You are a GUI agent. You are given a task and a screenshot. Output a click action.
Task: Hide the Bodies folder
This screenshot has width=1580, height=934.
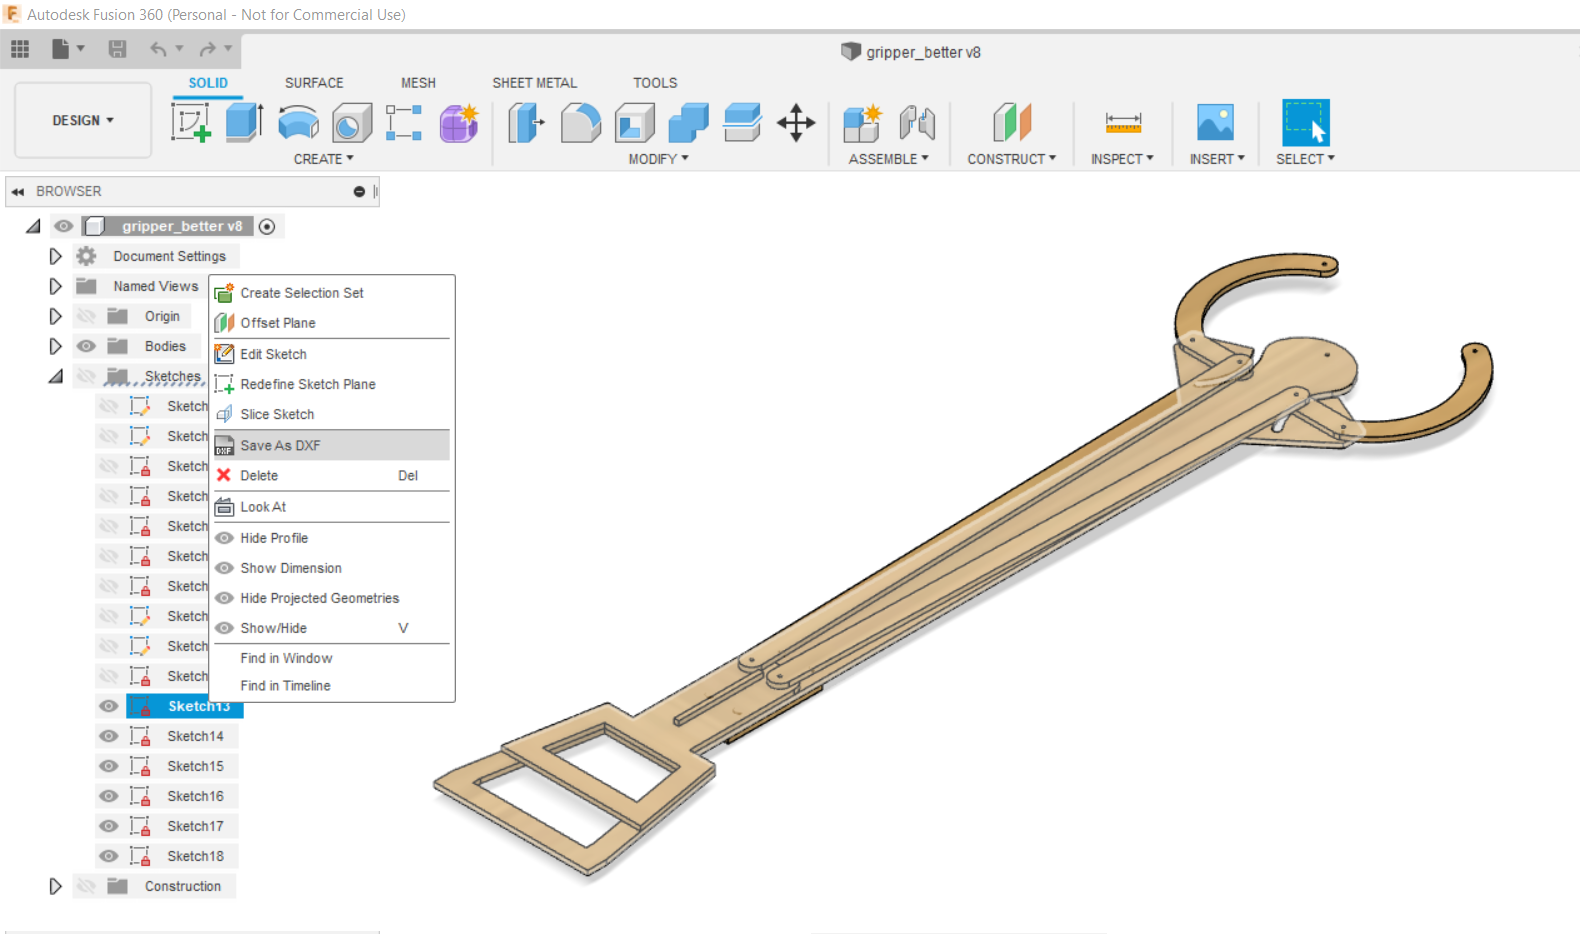87,346
